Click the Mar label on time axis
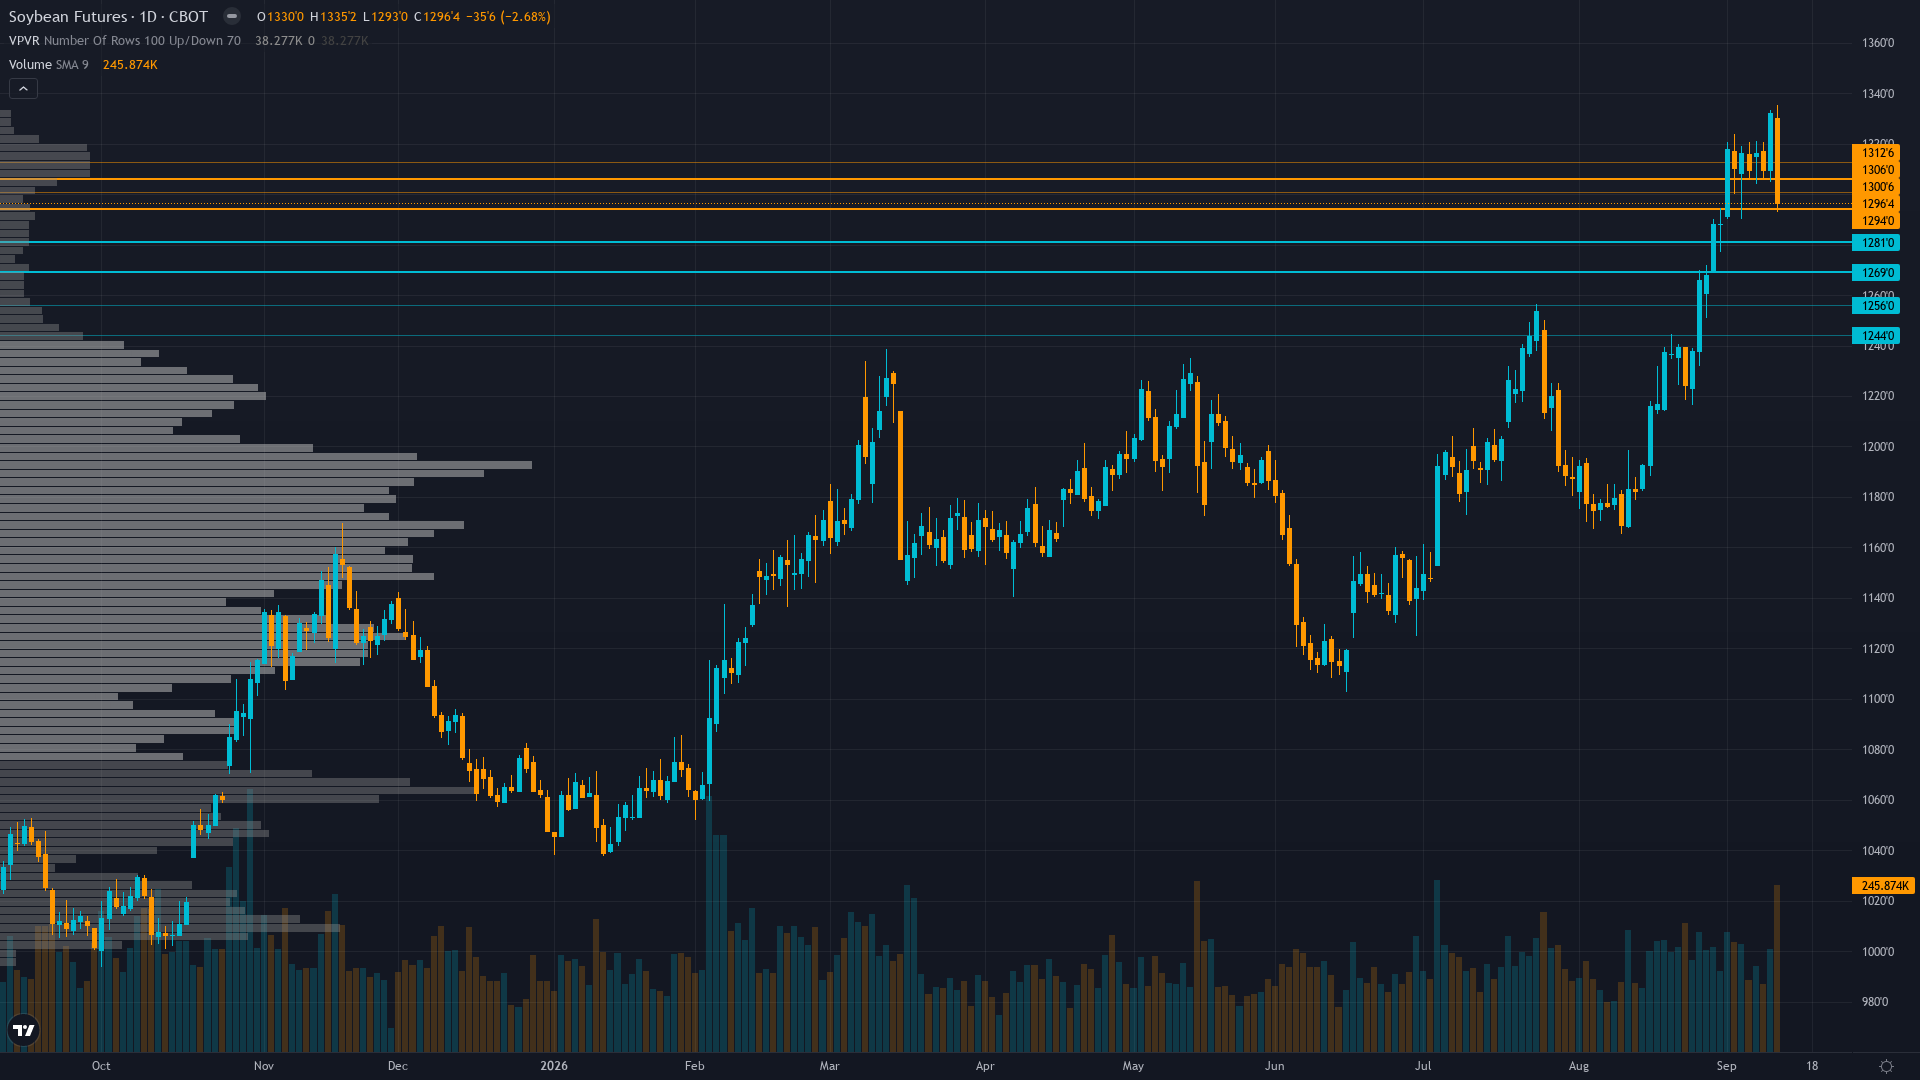The height and width of the screenshot is (1080, 1920). [x=830, y=1066]
